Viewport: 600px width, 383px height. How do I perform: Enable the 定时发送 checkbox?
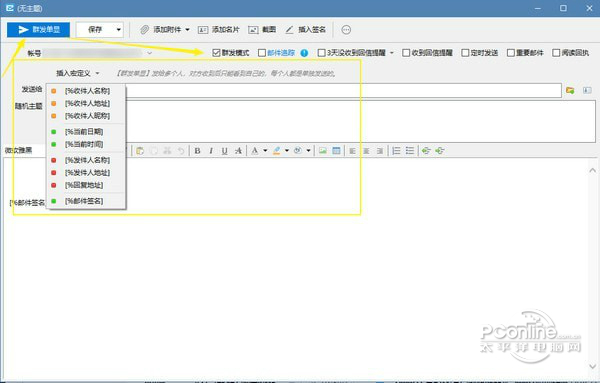tap(465, 53)
